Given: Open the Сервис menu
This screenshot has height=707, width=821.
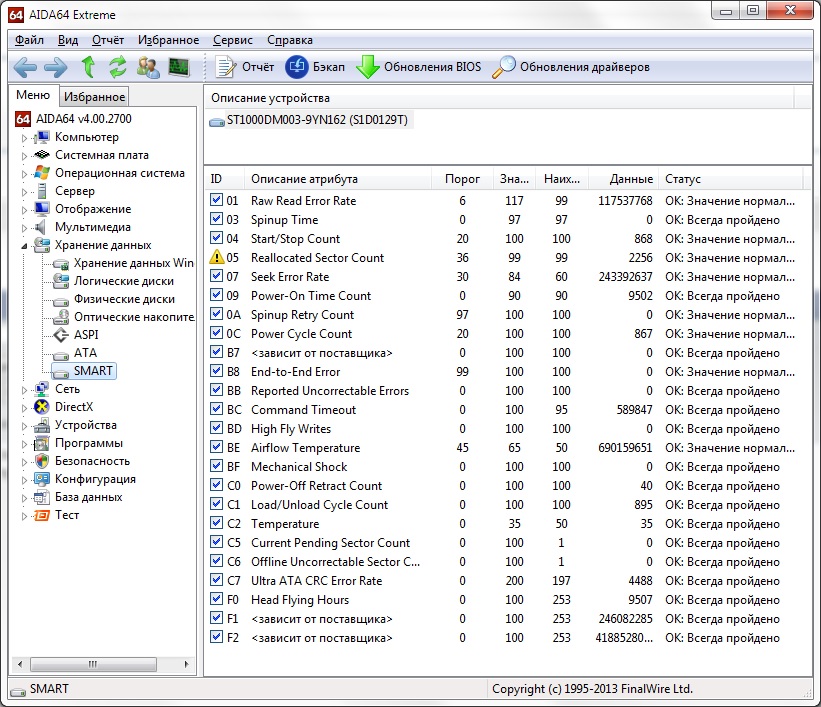Looking at the screenshot, I should pos(232,40).
